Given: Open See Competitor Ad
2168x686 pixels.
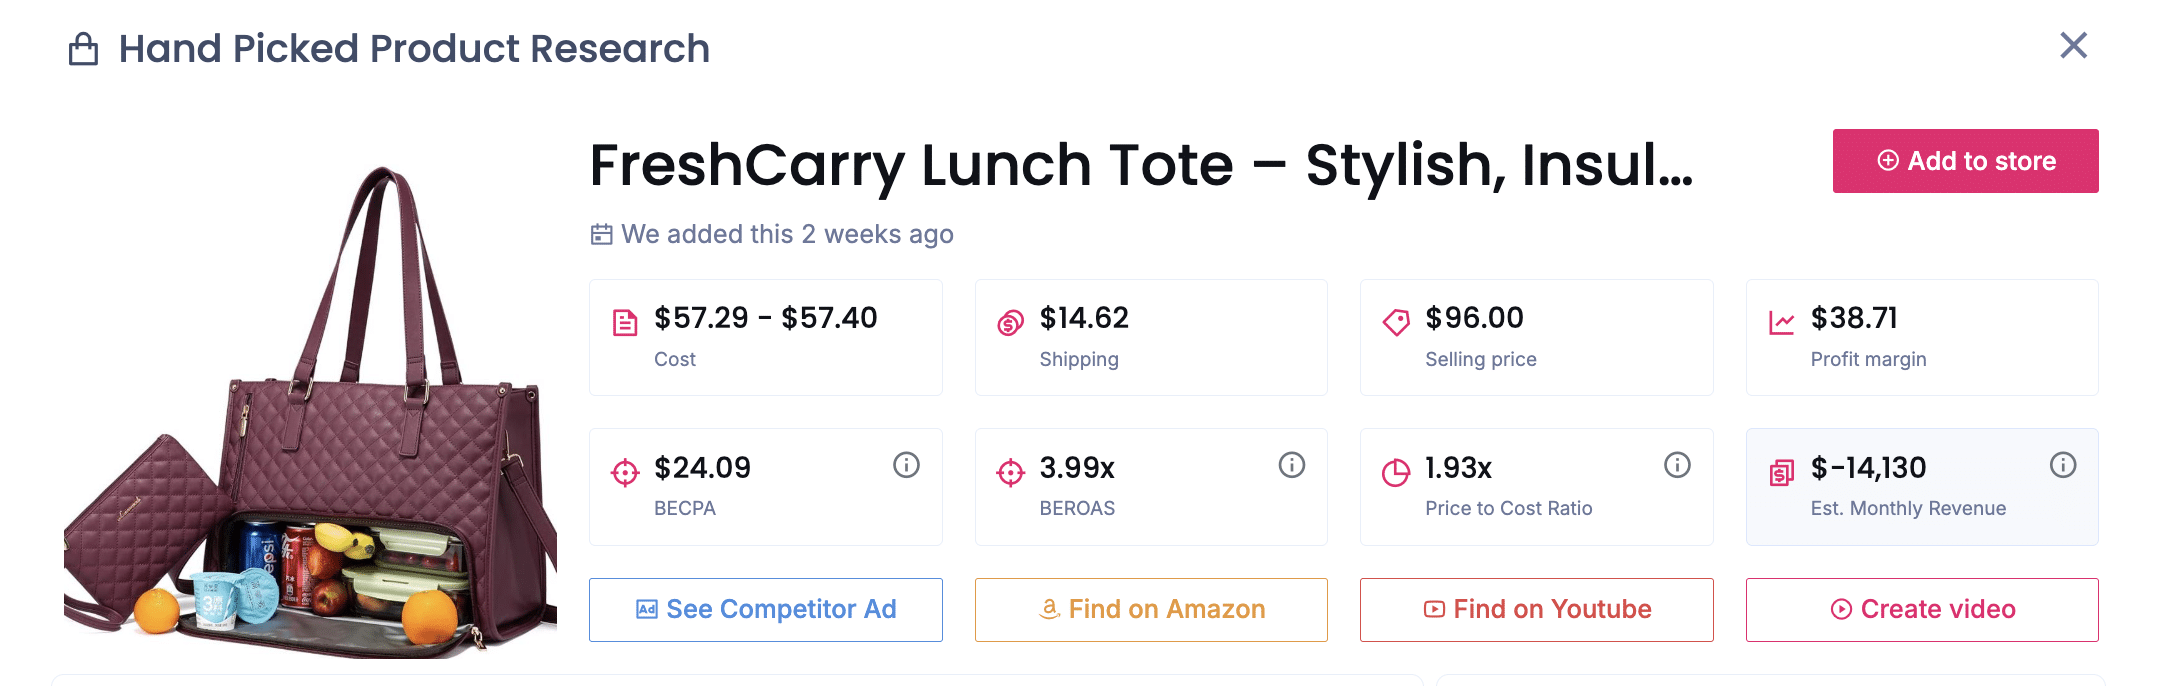Looking at the screenshot, I should tap(766, 609).
